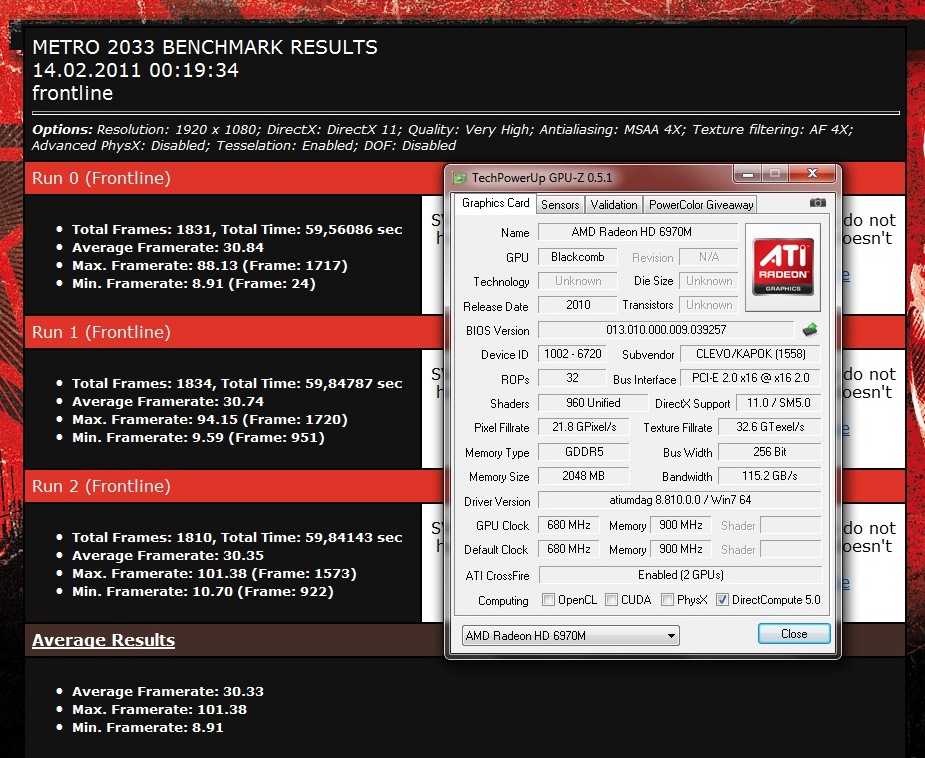Click the GPU field showing Blackcomb

[x=578, y=257]
